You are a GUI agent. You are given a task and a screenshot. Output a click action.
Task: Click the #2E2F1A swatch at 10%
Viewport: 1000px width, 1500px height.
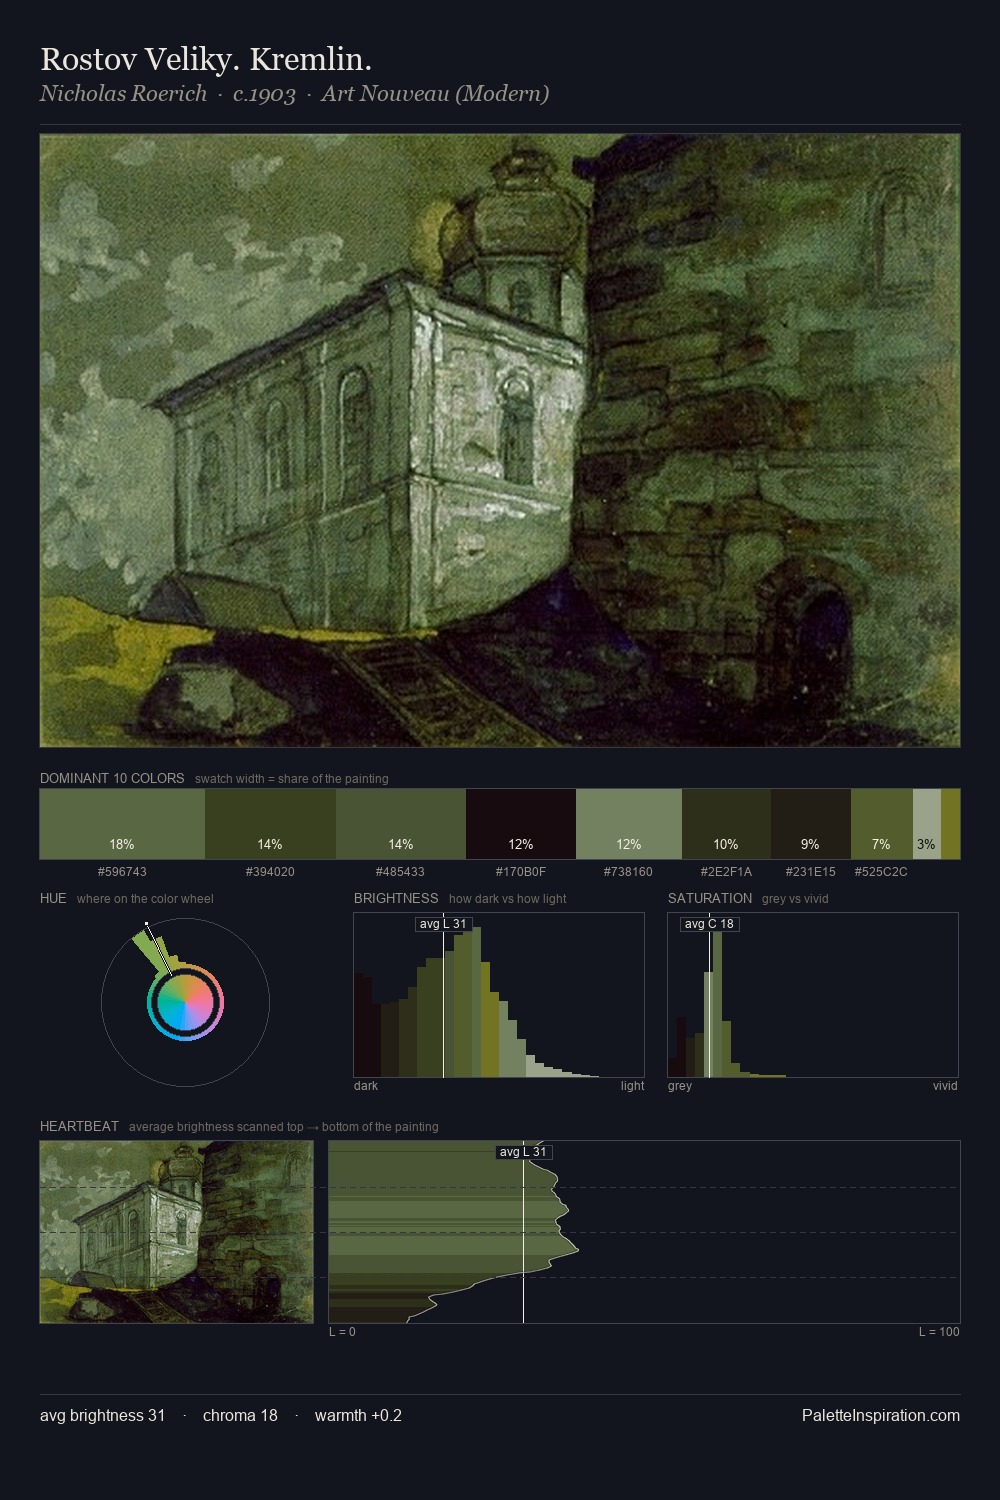tap(726, 824)
